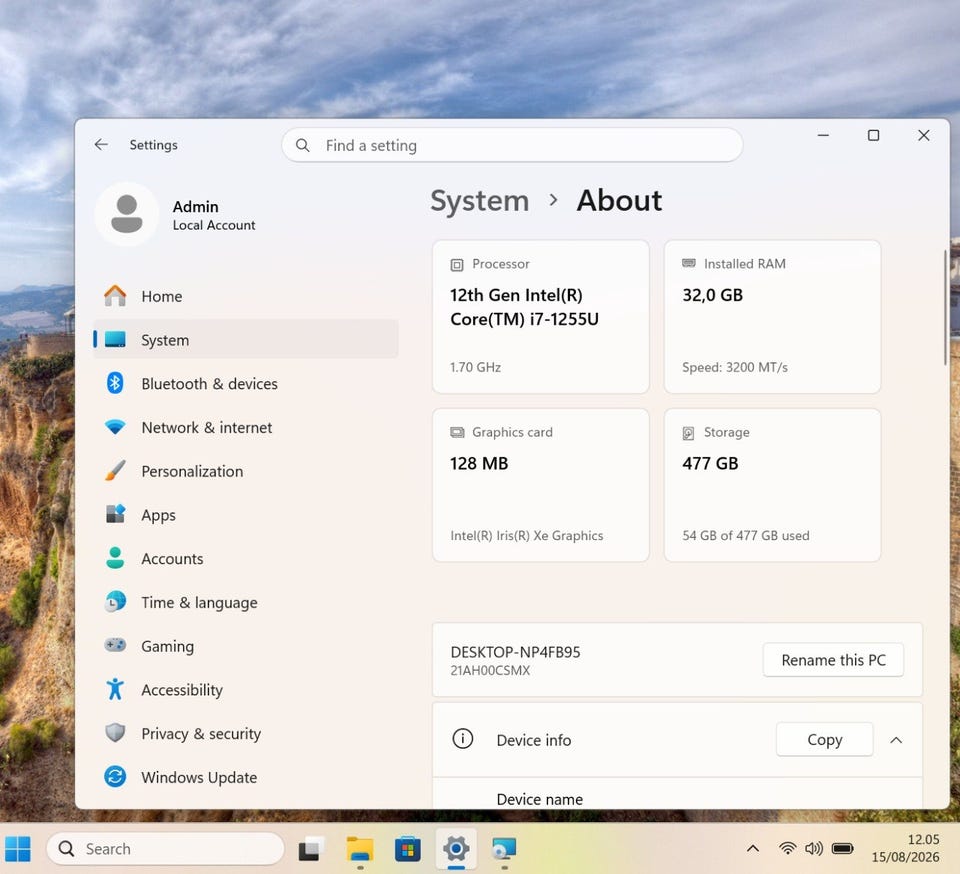The width and height of the screenshot is (960, 874).
Task: Click the Admin Local Account name
Action: tap(213, 215)
